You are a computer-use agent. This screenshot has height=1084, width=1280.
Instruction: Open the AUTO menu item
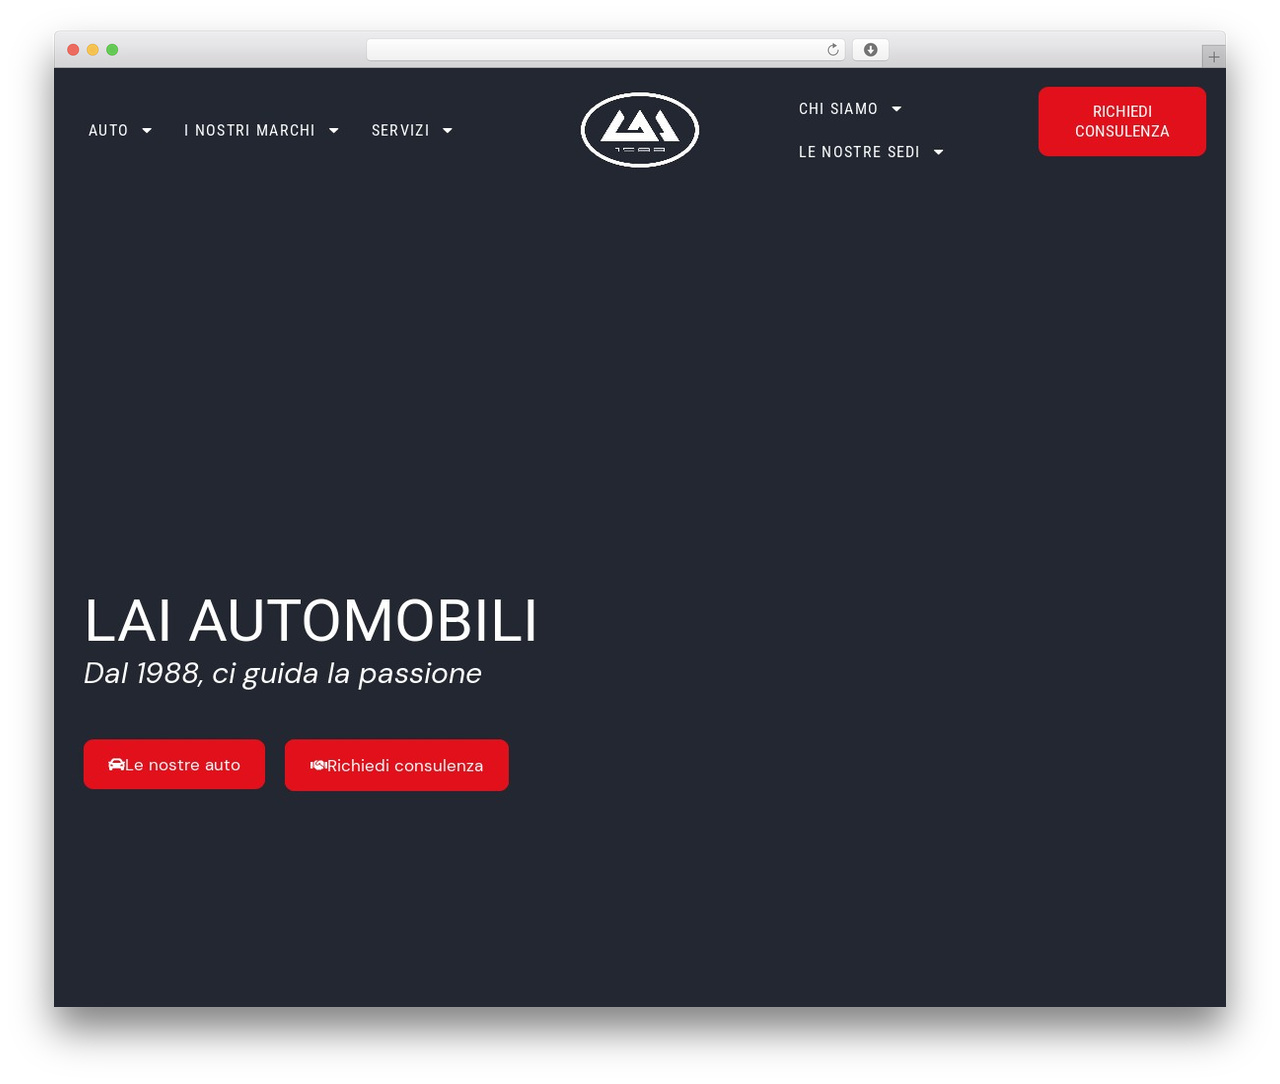[108, 131]
